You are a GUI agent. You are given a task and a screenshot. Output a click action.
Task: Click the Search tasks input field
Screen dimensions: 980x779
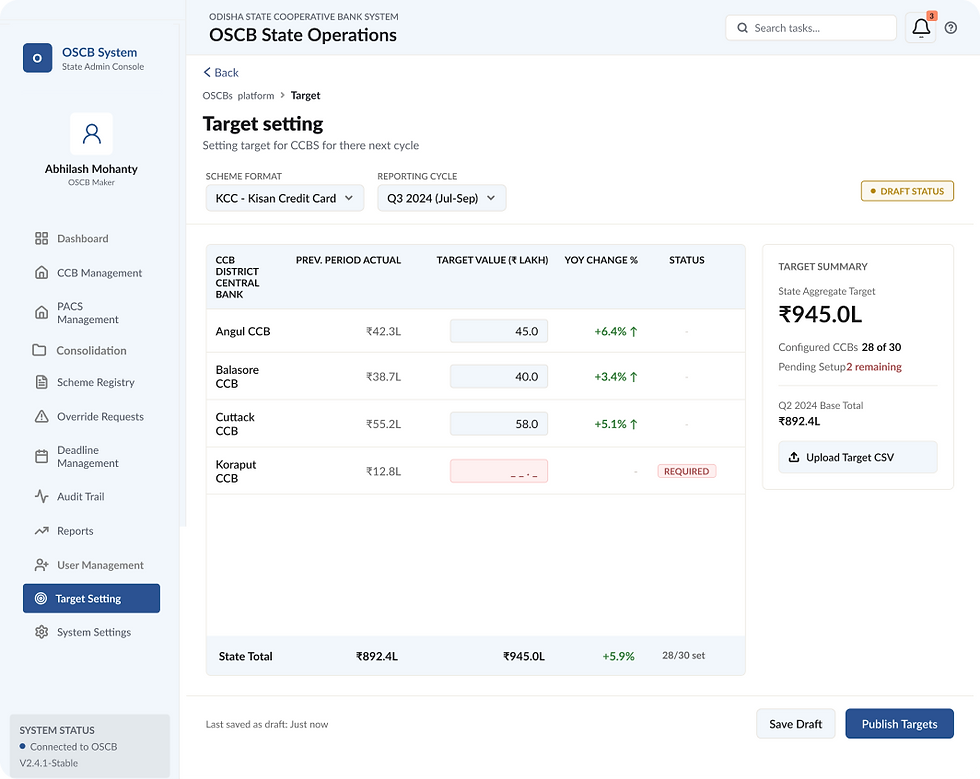811,28
